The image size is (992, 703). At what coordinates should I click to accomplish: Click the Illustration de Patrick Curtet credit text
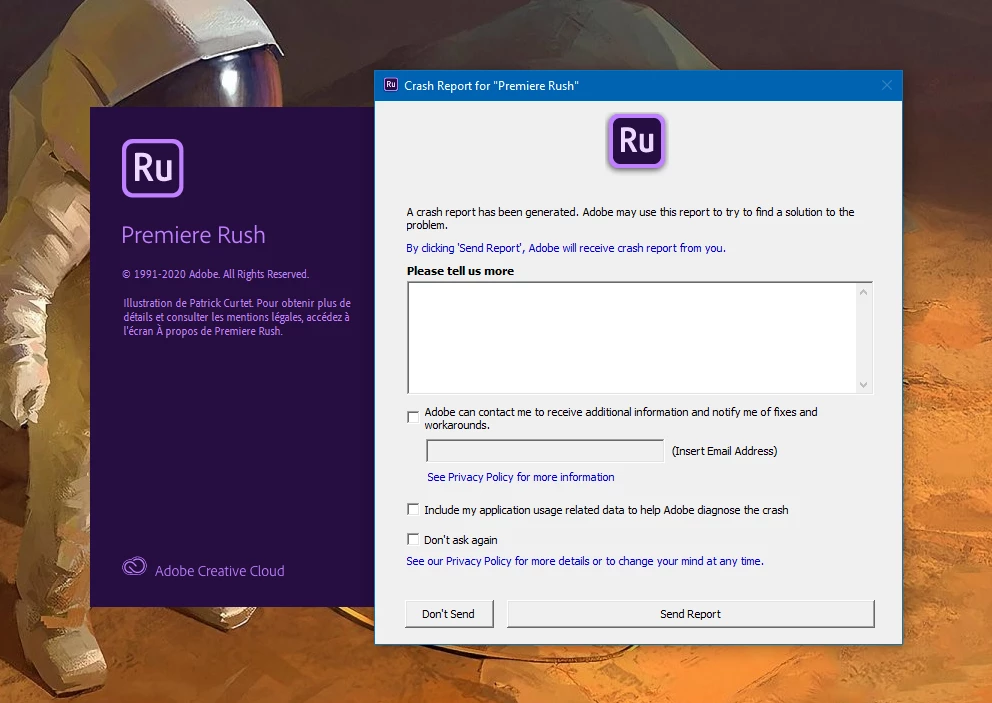point(237,317)
